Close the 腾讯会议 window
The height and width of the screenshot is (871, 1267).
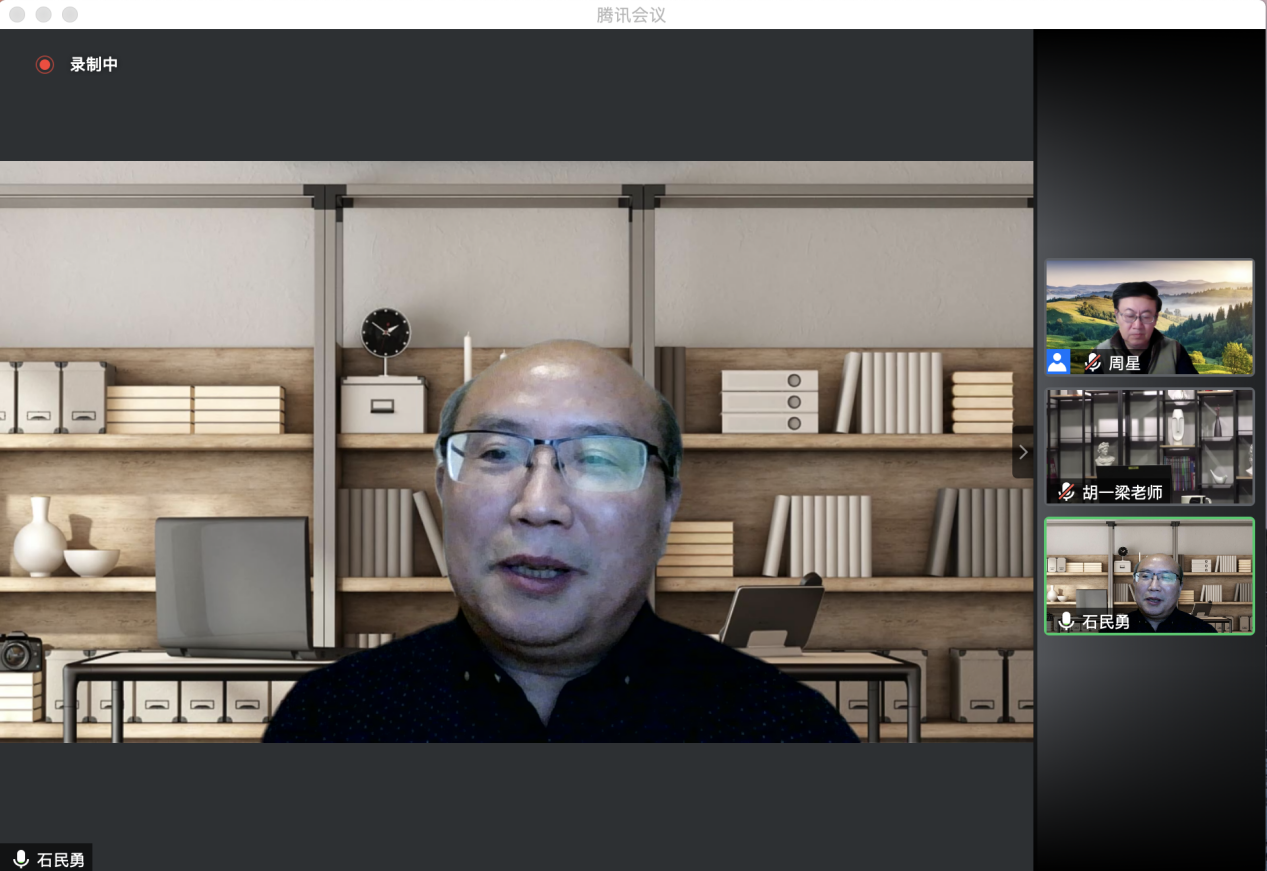[x=17, y=14]
